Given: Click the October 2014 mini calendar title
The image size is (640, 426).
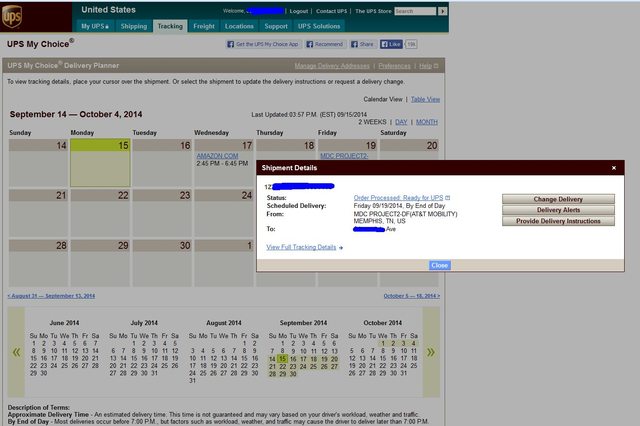Looking at the screenshot, I should 382,323.
